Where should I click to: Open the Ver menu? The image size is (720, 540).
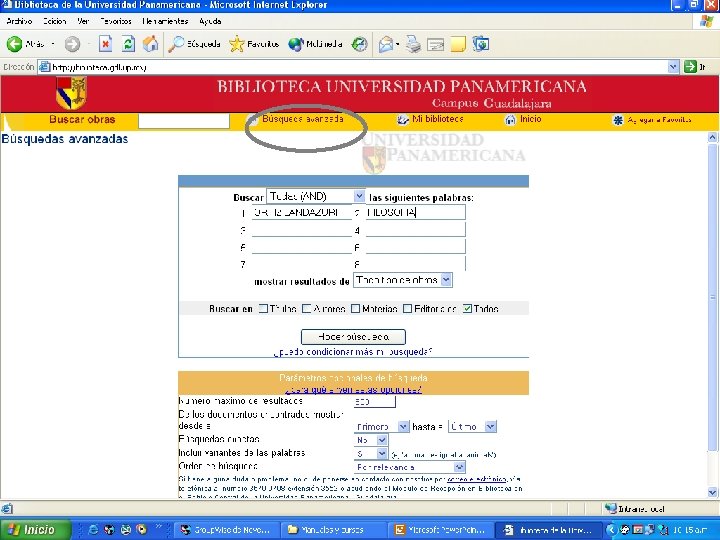[83, 21]
